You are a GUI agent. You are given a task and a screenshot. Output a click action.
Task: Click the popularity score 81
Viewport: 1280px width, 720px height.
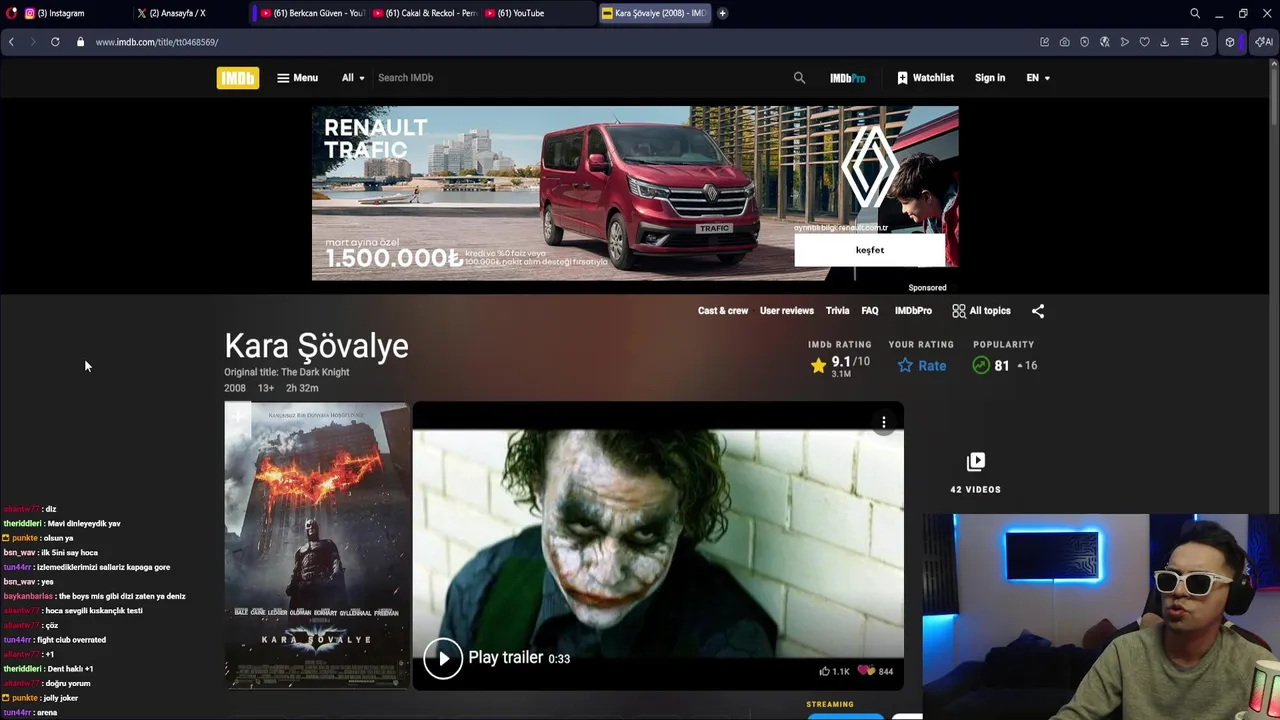pos(1004,365)
